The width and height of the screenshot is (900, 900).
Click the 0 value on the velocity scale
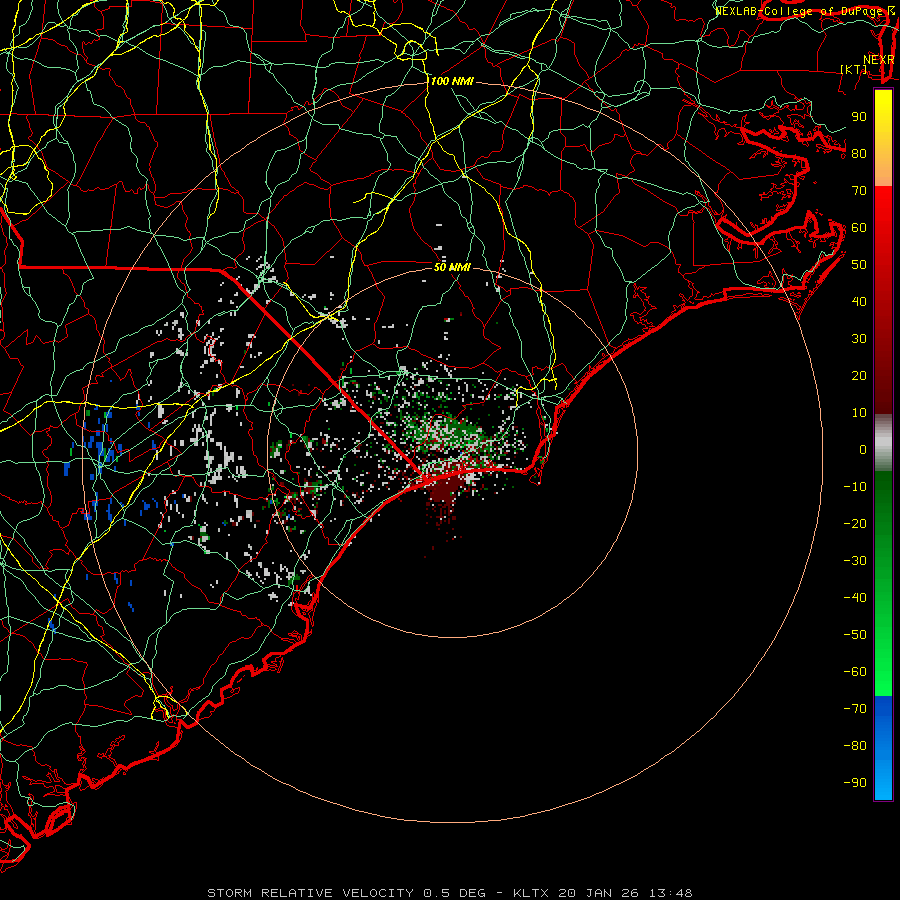pos(863,450)
